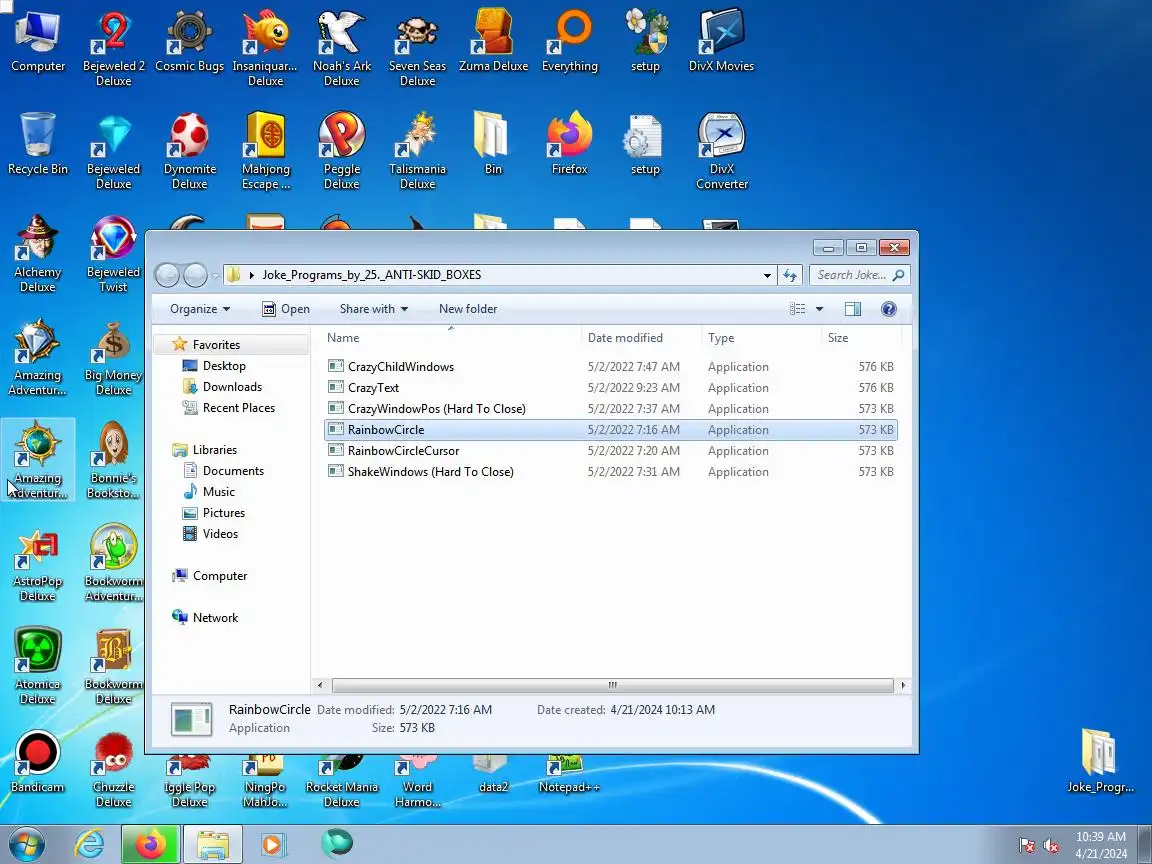
Task: Open the Windows Start menu
Action: pyautogui.click(x=27, y=845)
